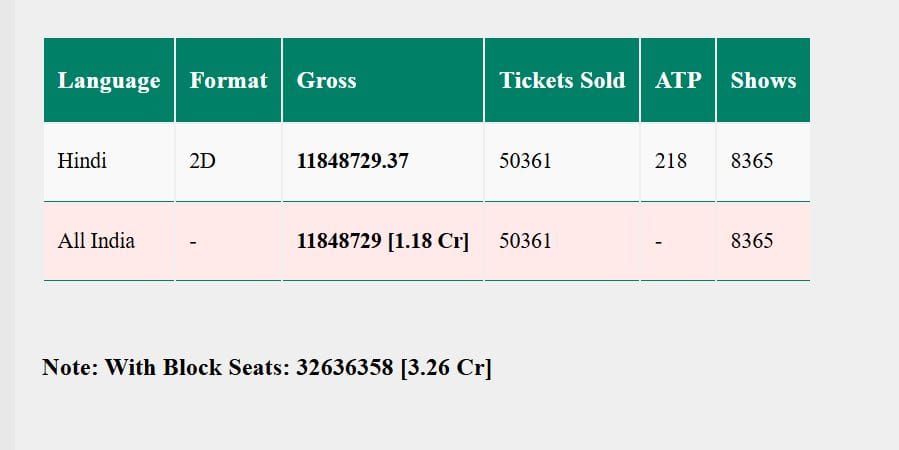Image resolution: width=899 pixels, height=450 pixels.
Task: Click the 2D format cell
Action: 203,161
